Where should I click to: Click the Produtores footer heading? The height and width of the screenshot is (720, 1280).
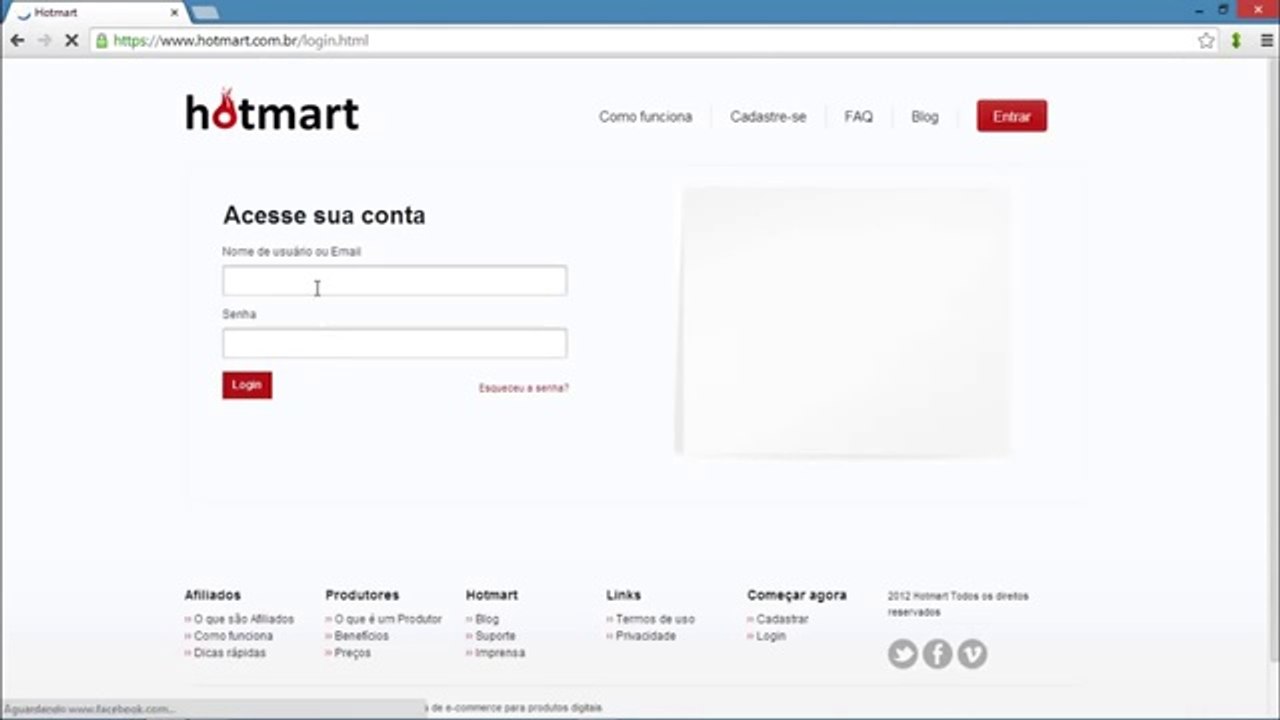click(x=362, y=595)
